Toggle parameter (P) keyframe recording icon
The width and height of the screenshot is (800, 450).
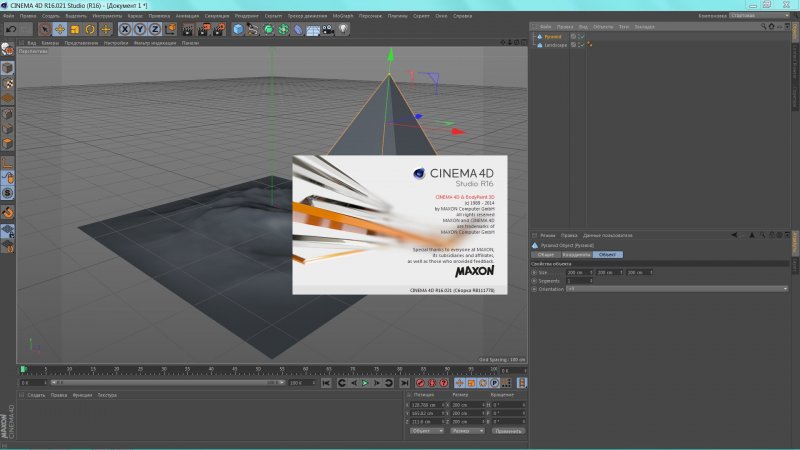[494, 383]
